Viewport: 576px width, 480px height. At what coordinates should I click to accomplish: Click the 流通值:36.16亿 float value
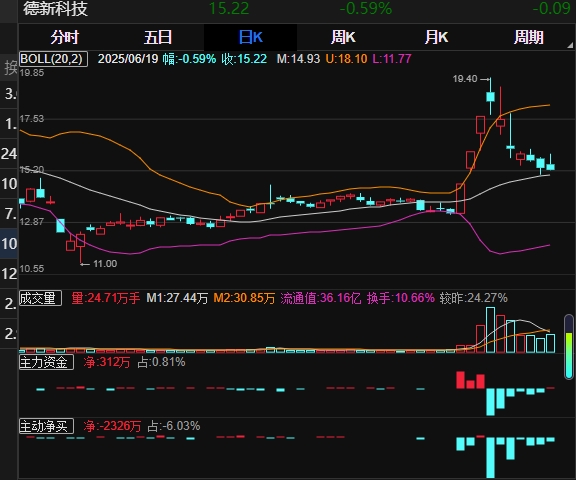[321, 298]
